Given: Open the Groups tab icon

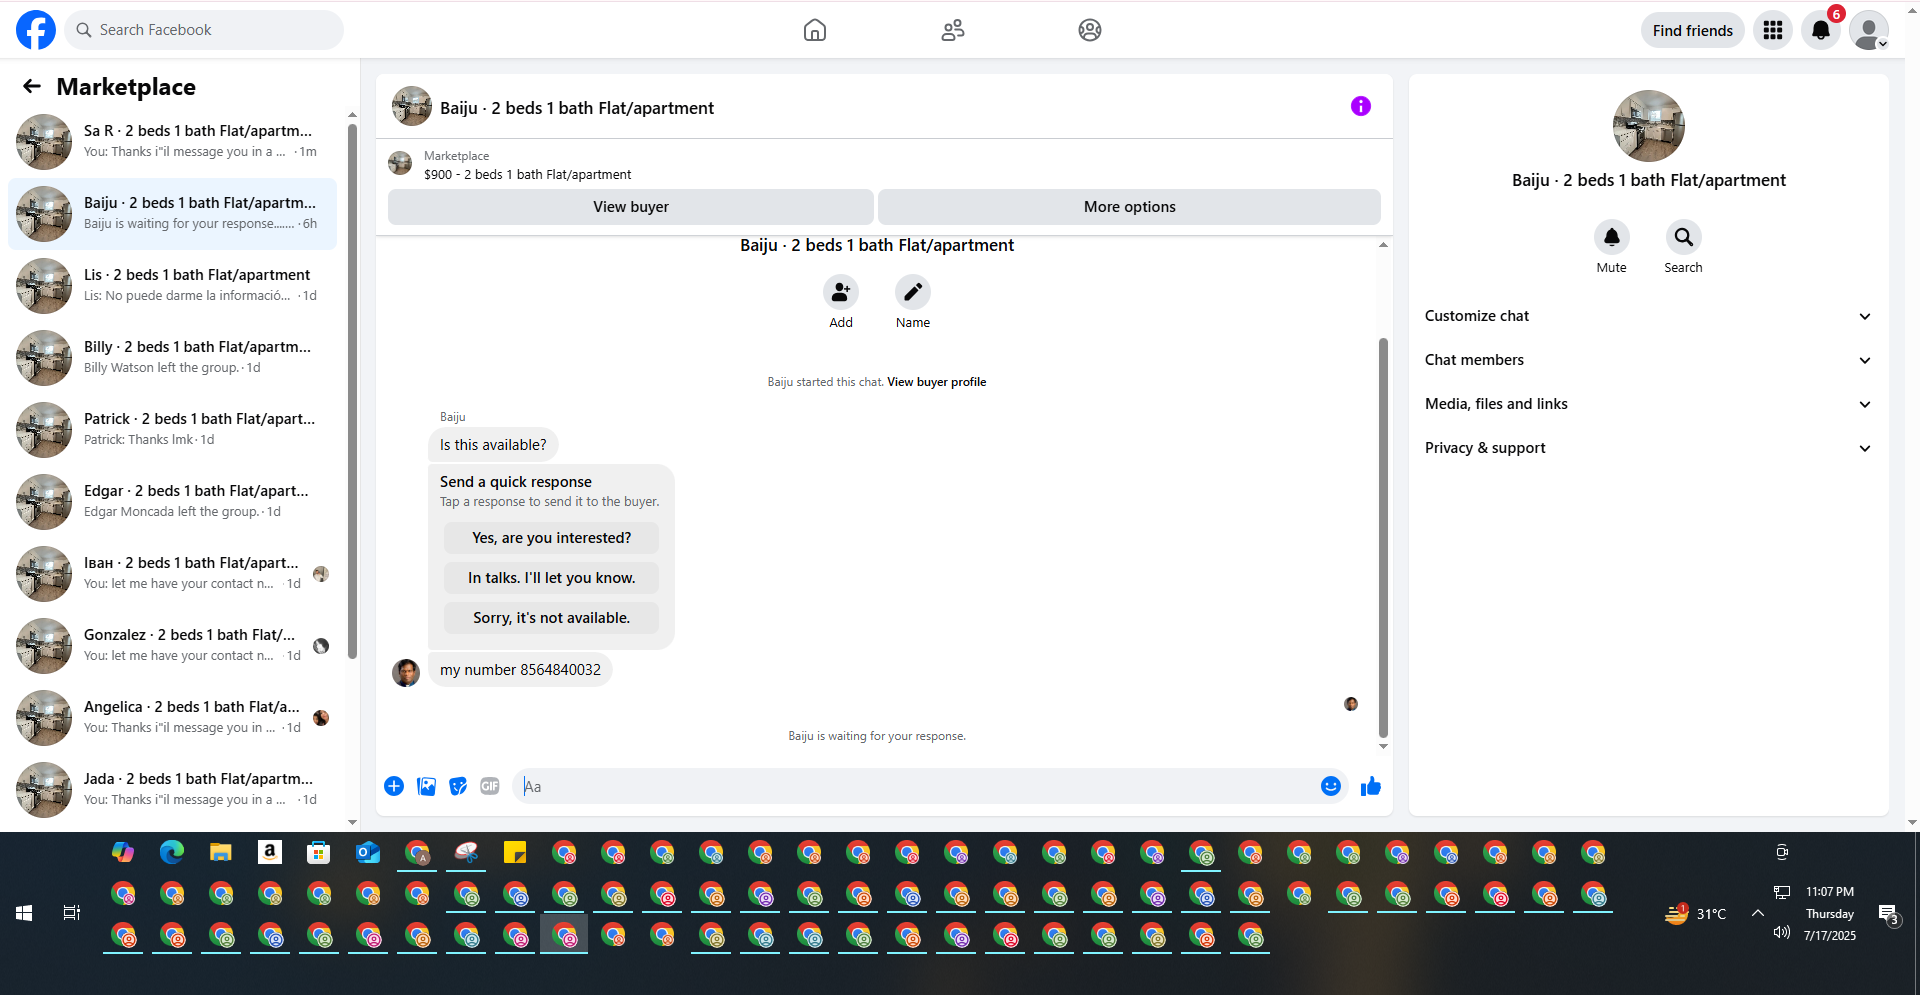Looking at the screenshot, I should click(1090, 30).
